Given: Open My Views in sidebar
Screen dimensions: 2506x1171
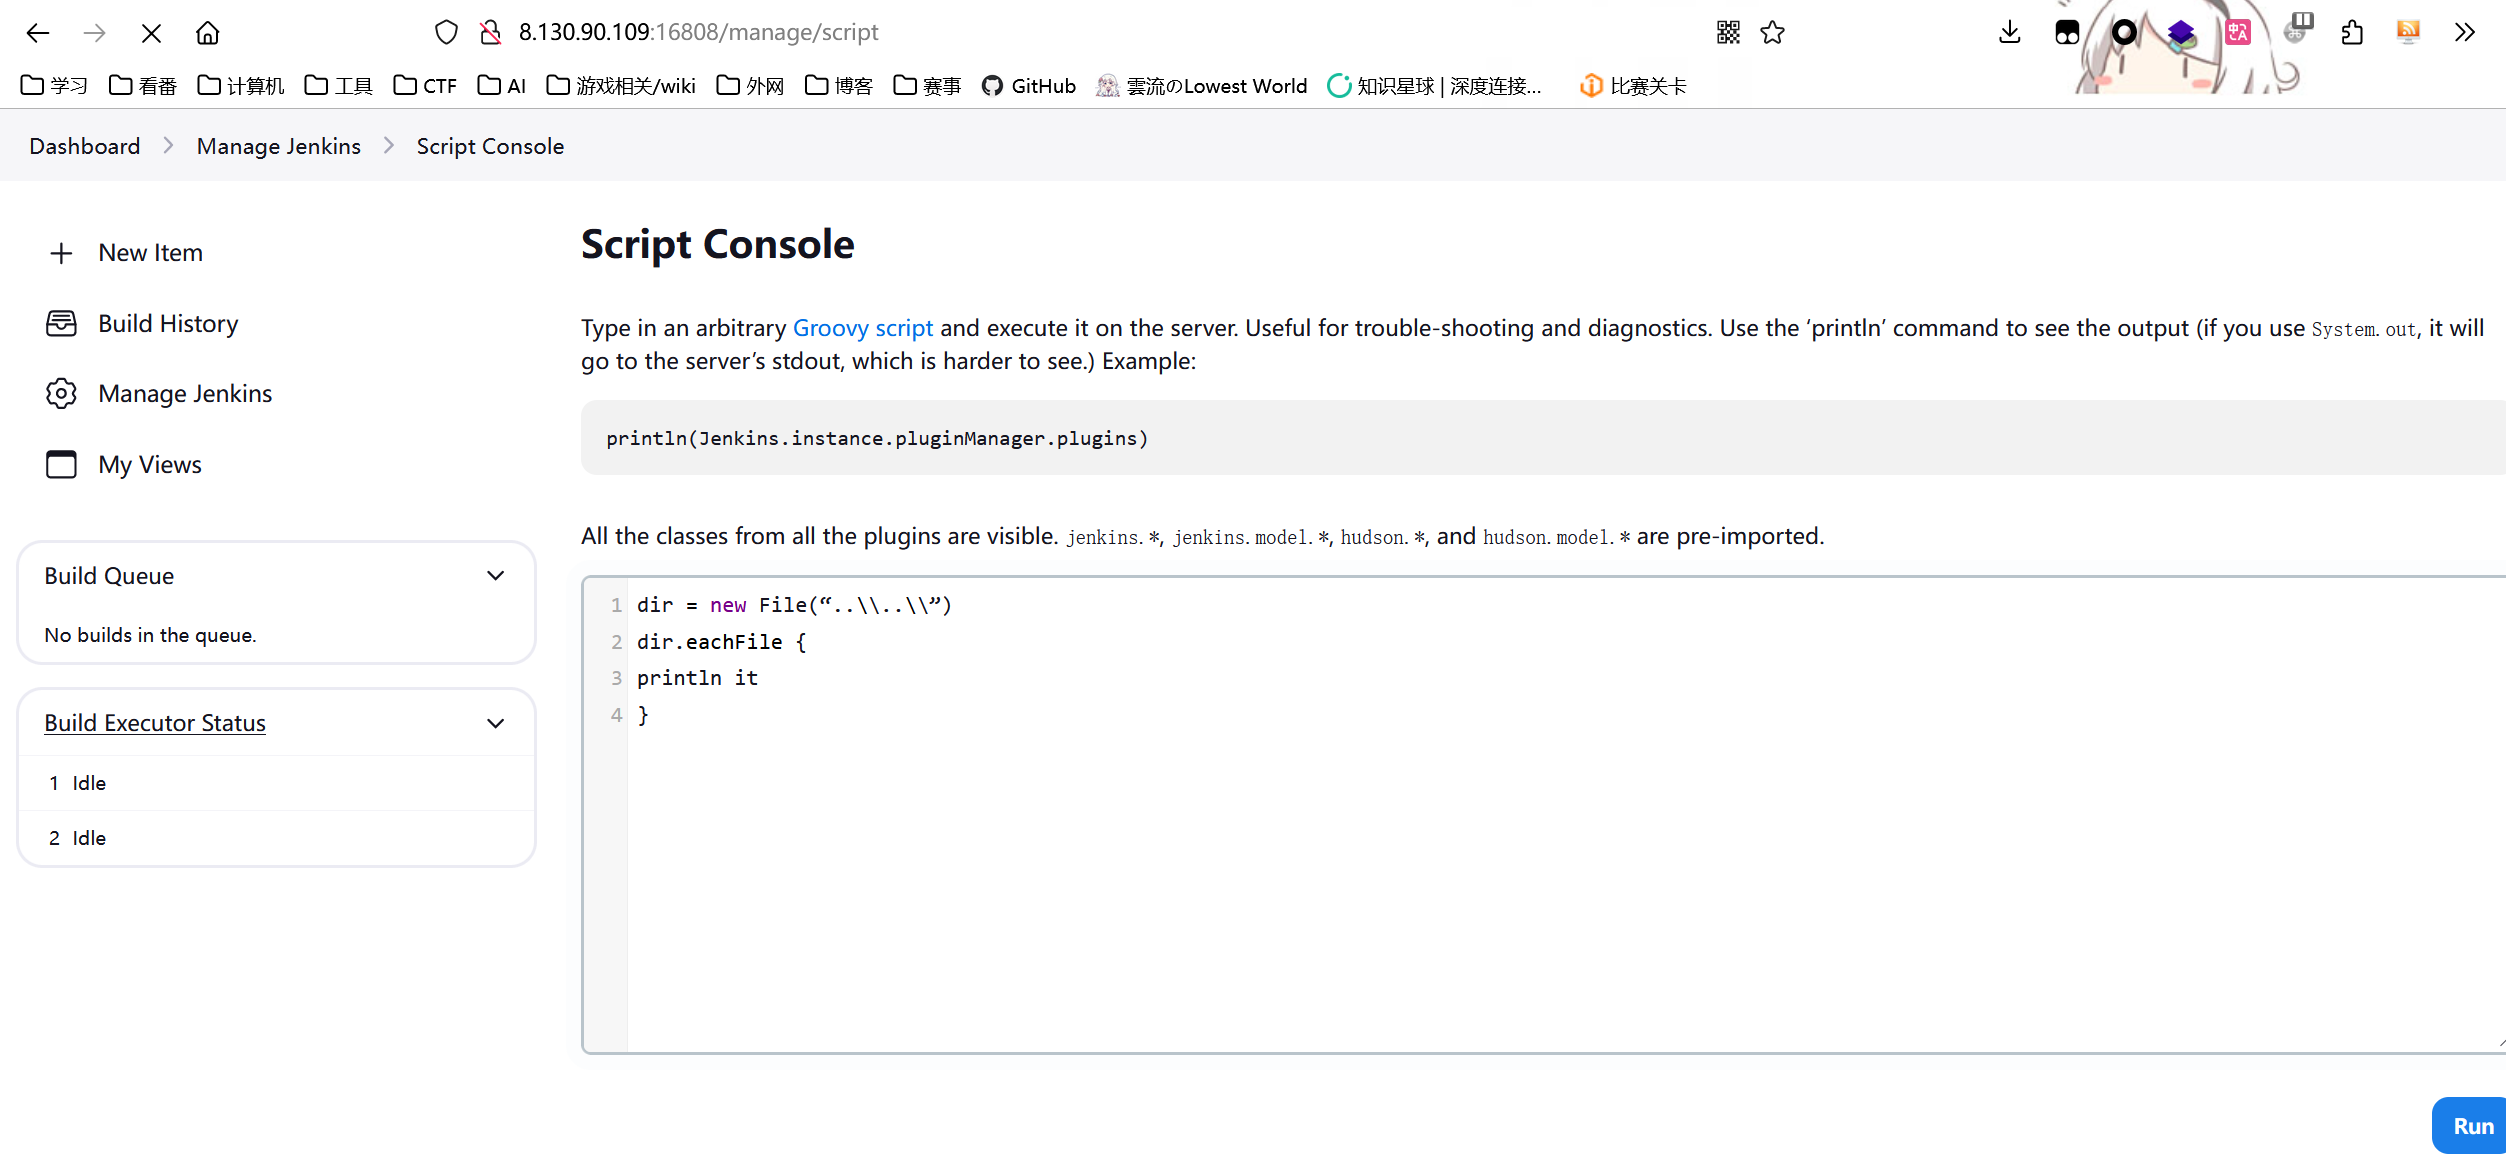Looking at the screenshot, I should [150, 464].
